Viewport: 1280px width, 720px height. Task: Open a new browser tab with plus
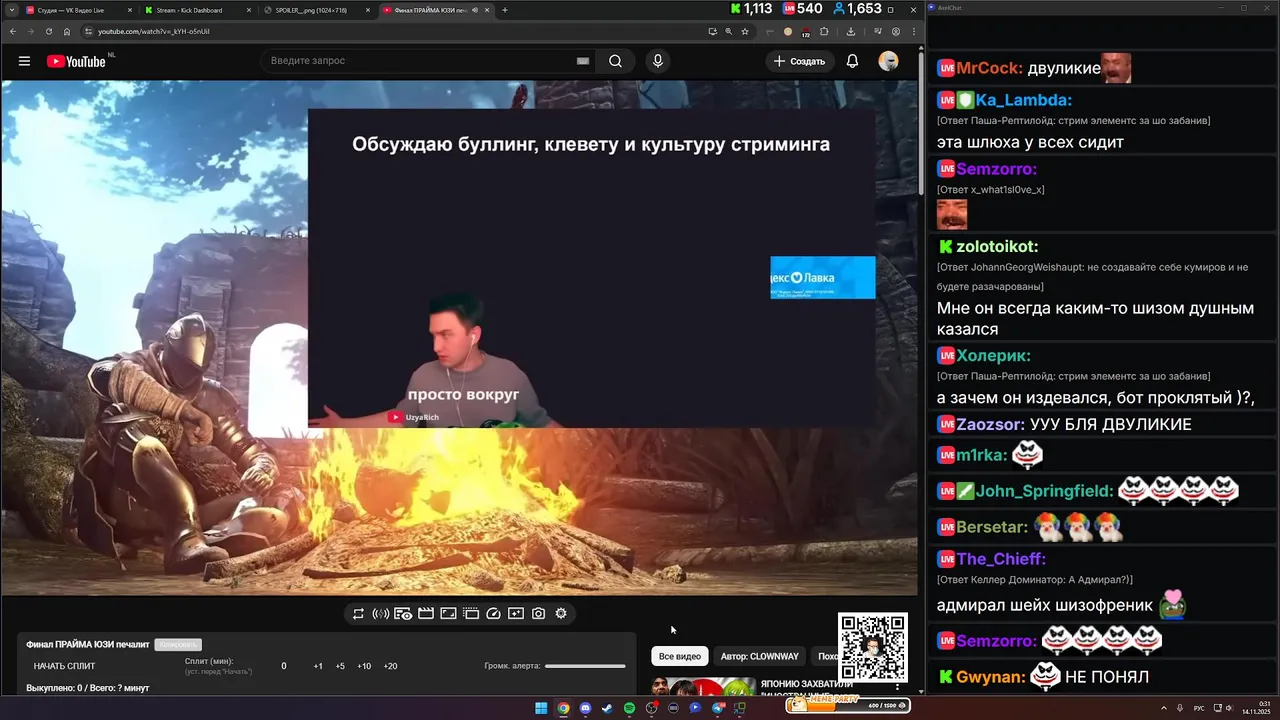pos(504,10)
